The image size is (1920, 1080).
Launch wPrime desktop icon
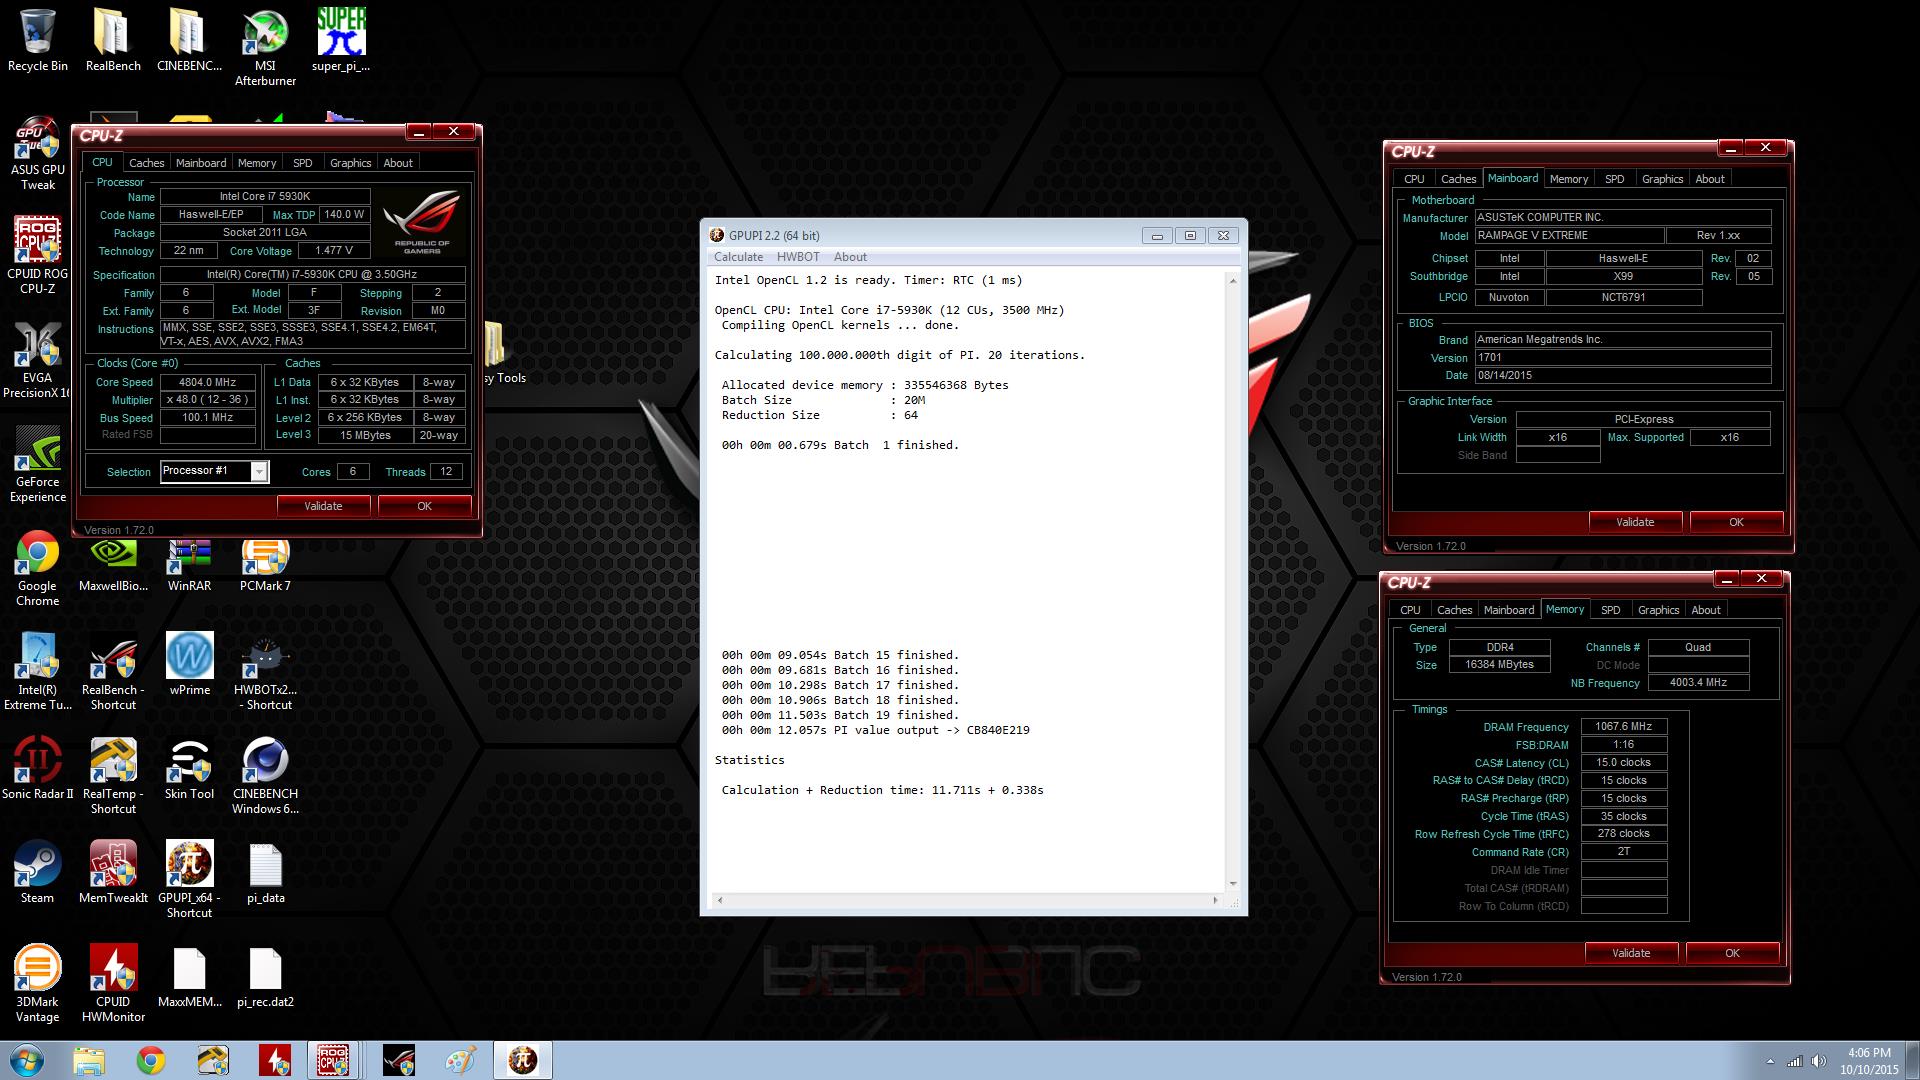tap(189, 664)
